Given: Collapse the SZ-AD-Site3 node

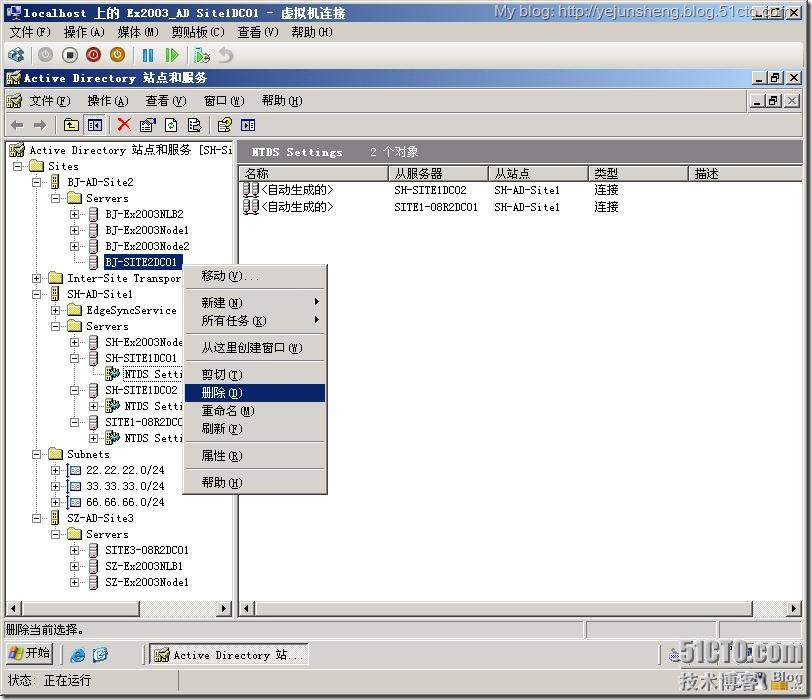Looking at the screenshot, I should (x=36, y=518).
